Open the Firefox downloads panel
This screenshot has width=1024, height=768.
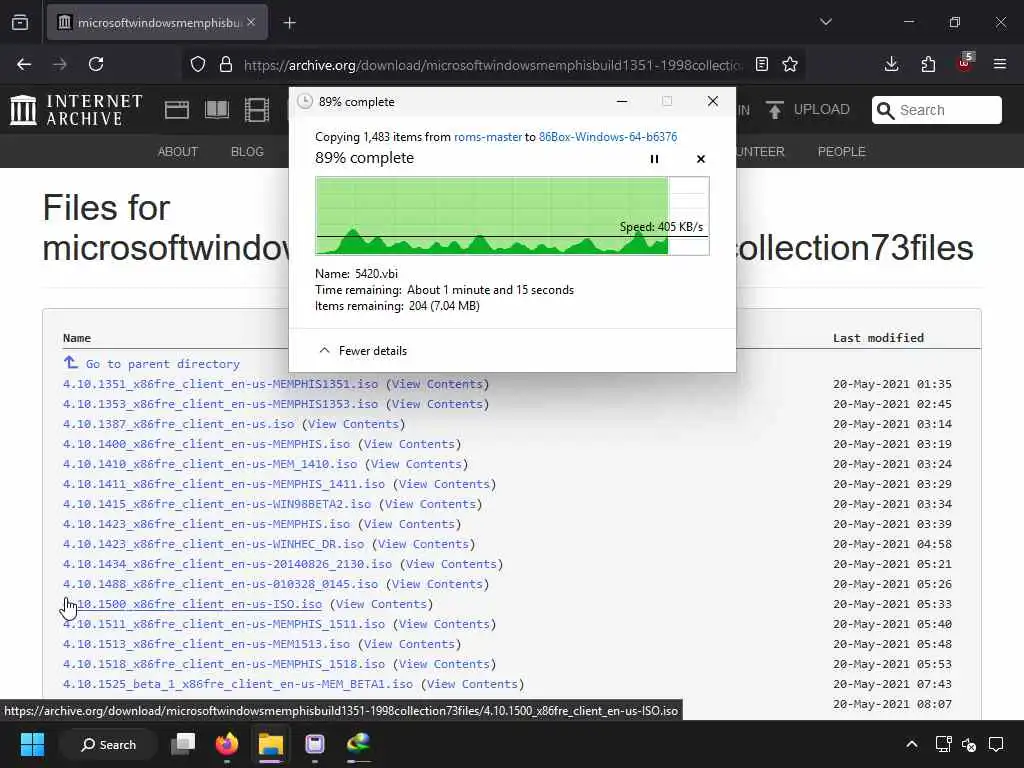[x=891, y=64]
